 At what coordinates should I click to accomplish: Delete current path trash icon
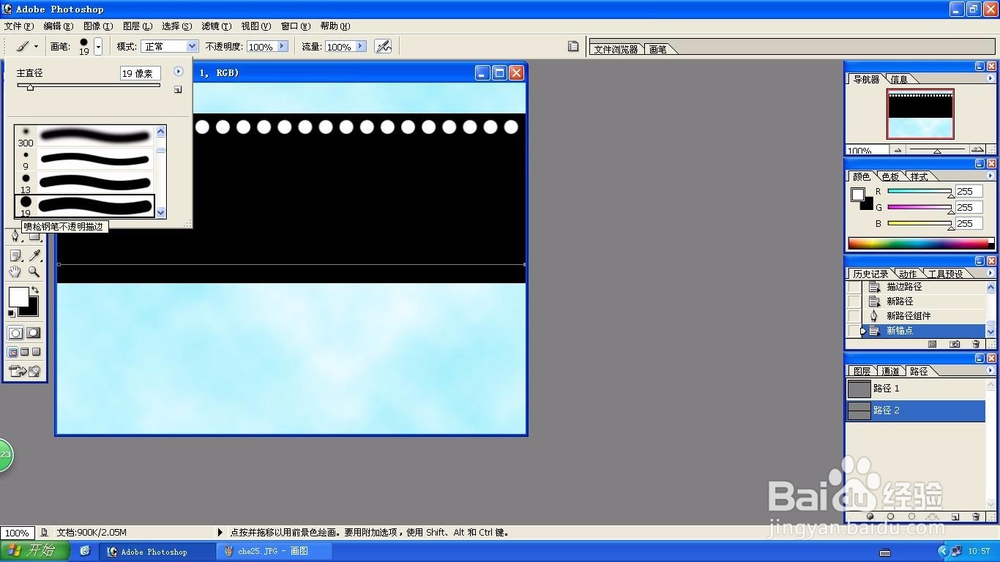coord(976,517)
